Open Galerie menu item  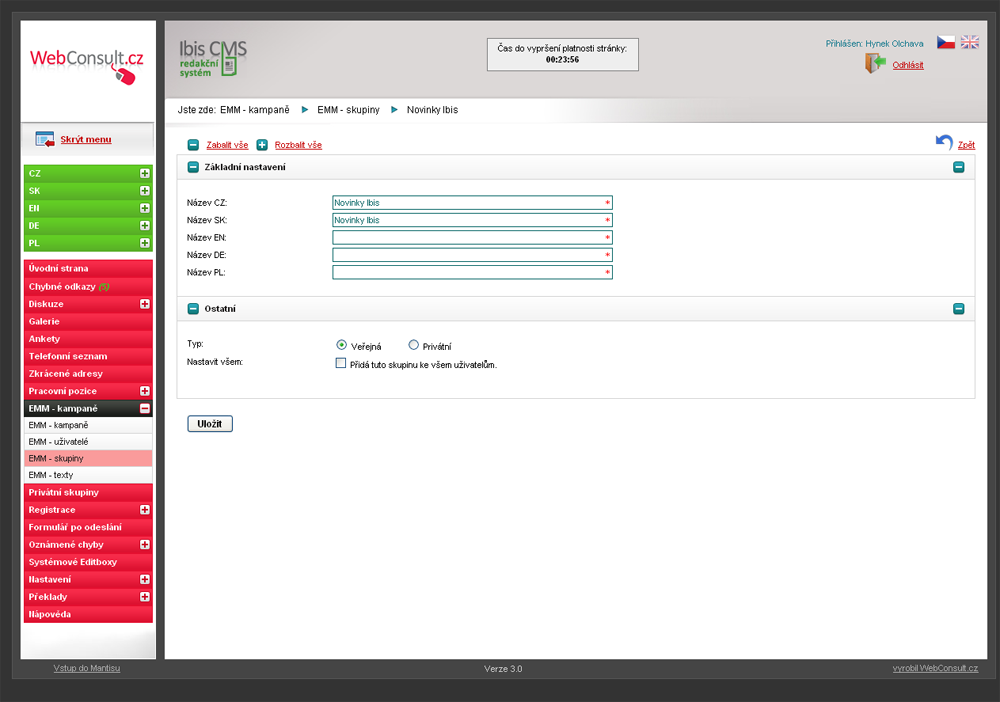(88, 321)
